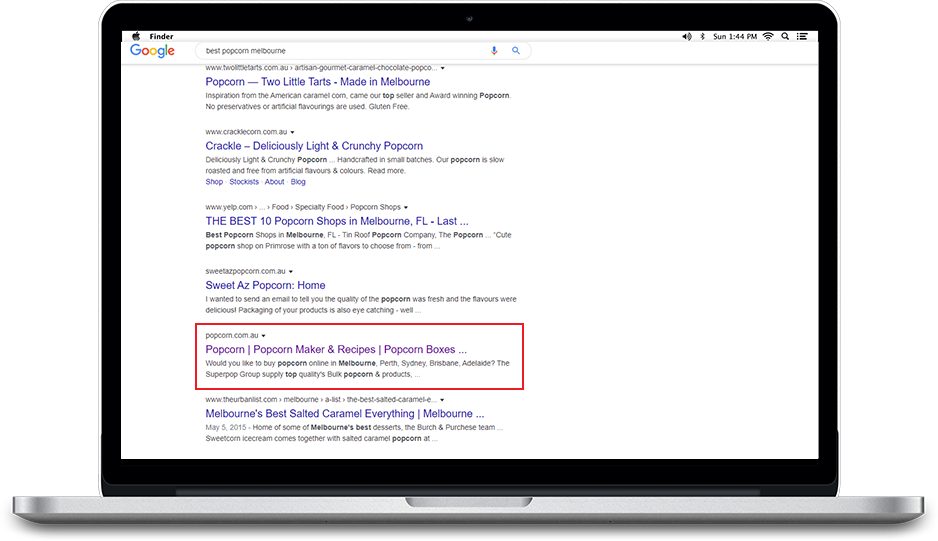
Task: Open Melbourne's Best Salted Caramel Everything result
Action: click(344, 413)
